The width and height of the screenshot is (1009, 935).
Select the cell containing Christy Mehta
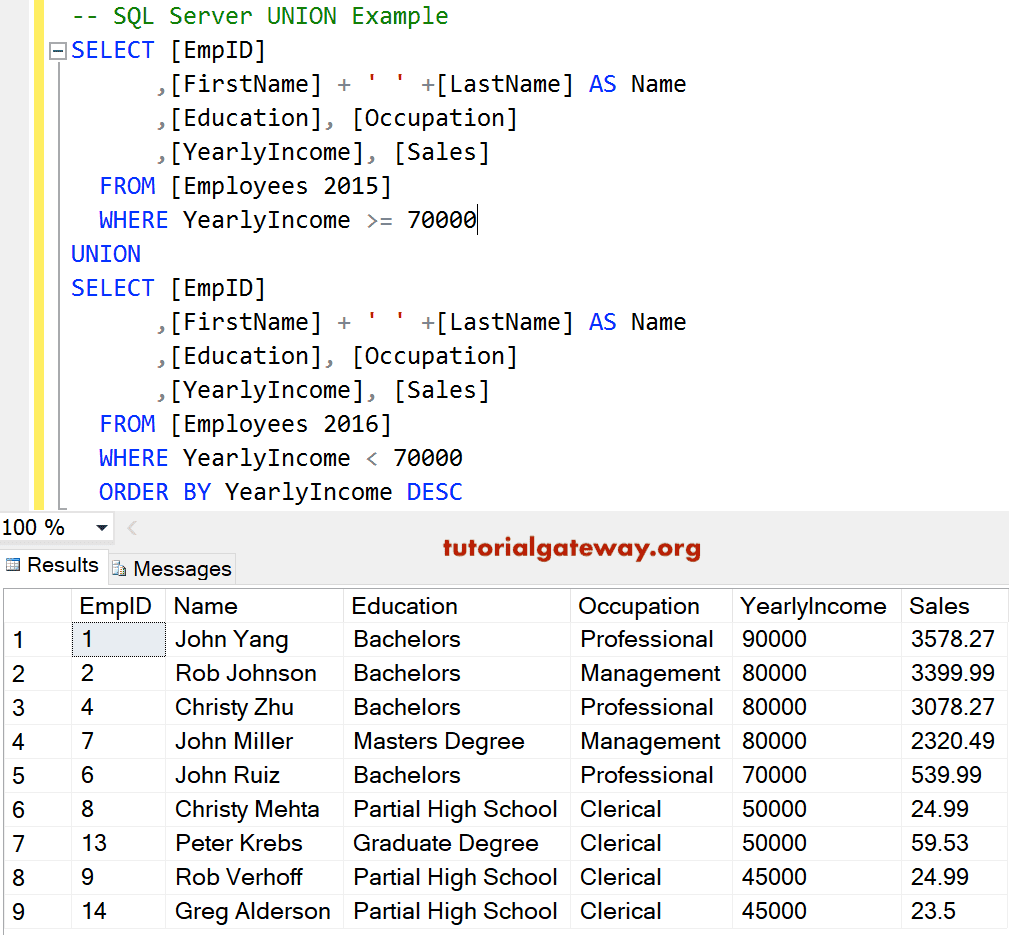pos(246,808)
